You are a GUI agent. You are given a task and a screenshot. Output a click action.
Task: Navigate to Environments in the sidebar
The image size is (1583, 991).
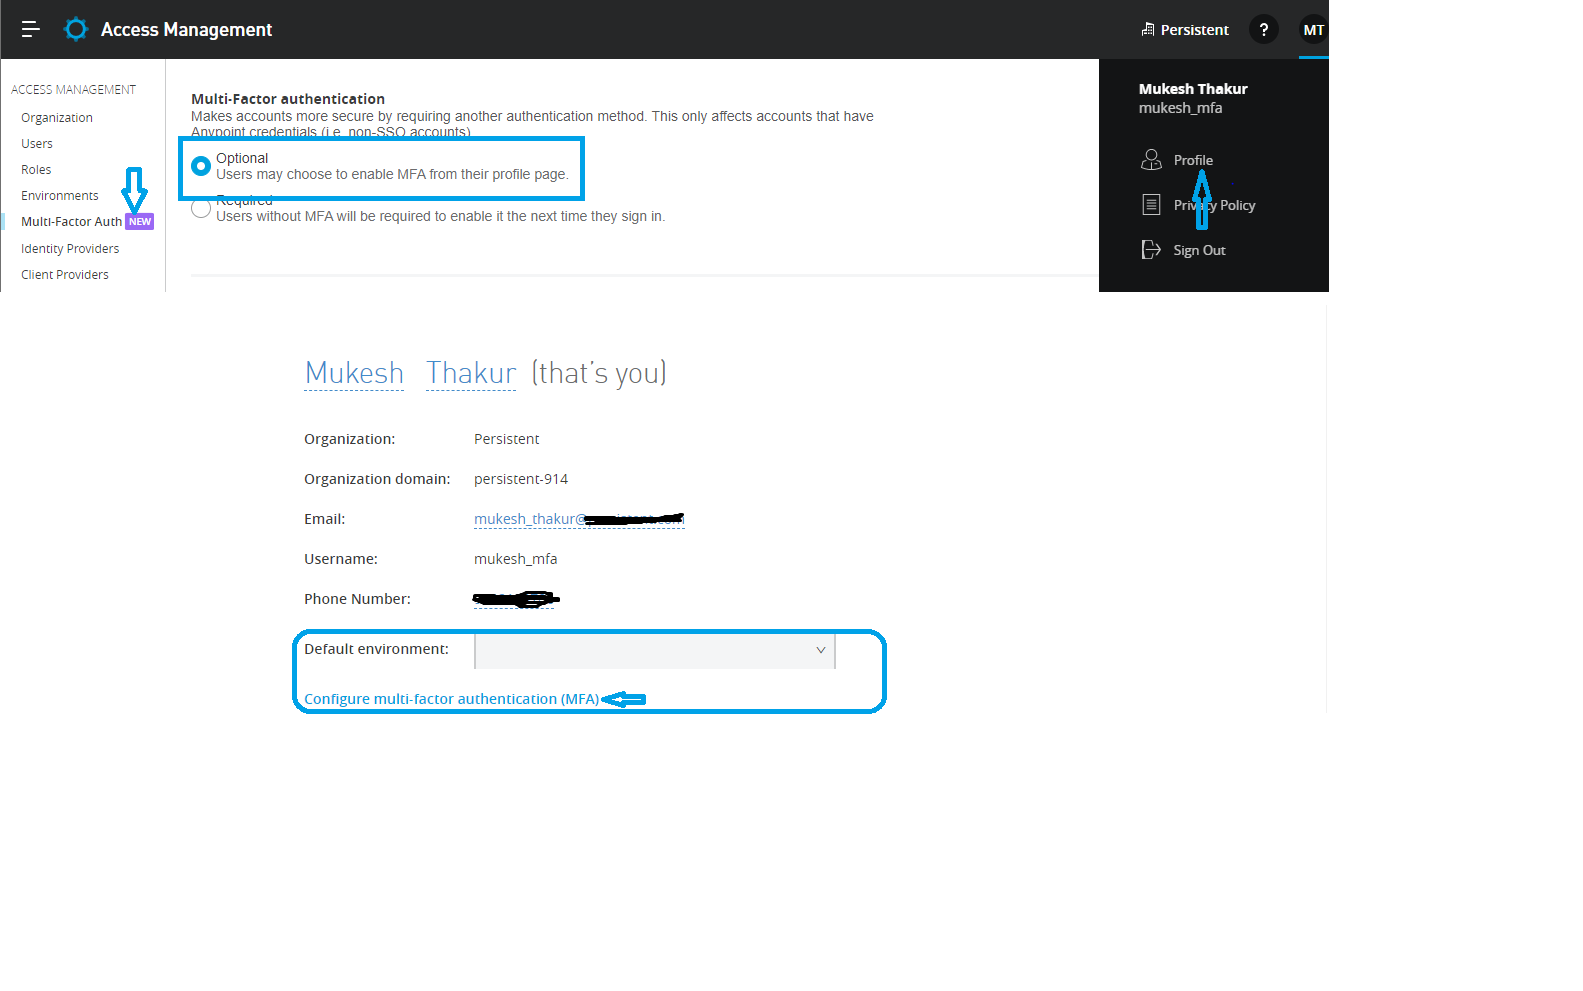point(60,195)
